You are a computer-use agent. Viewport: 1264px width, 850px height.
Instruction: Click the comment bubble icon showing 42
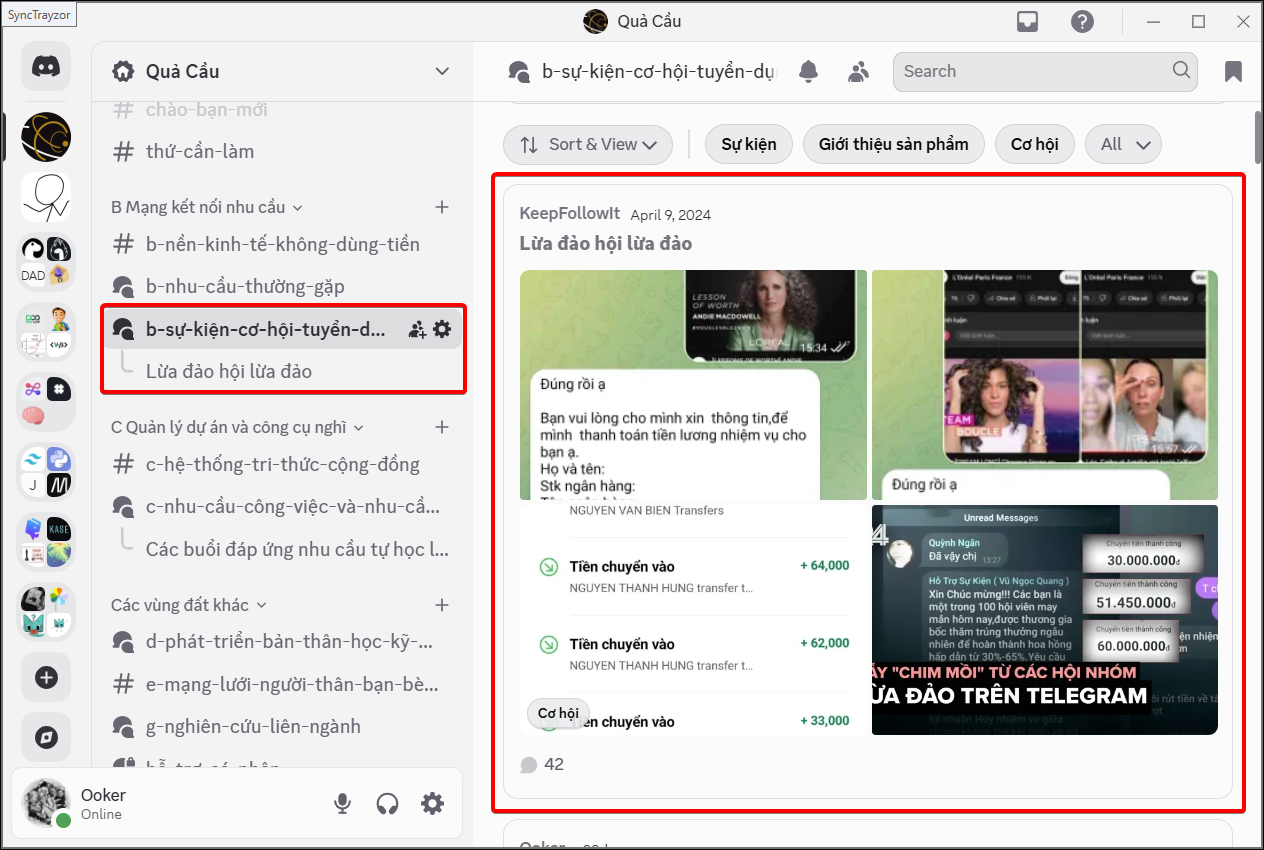pos(529,765)
